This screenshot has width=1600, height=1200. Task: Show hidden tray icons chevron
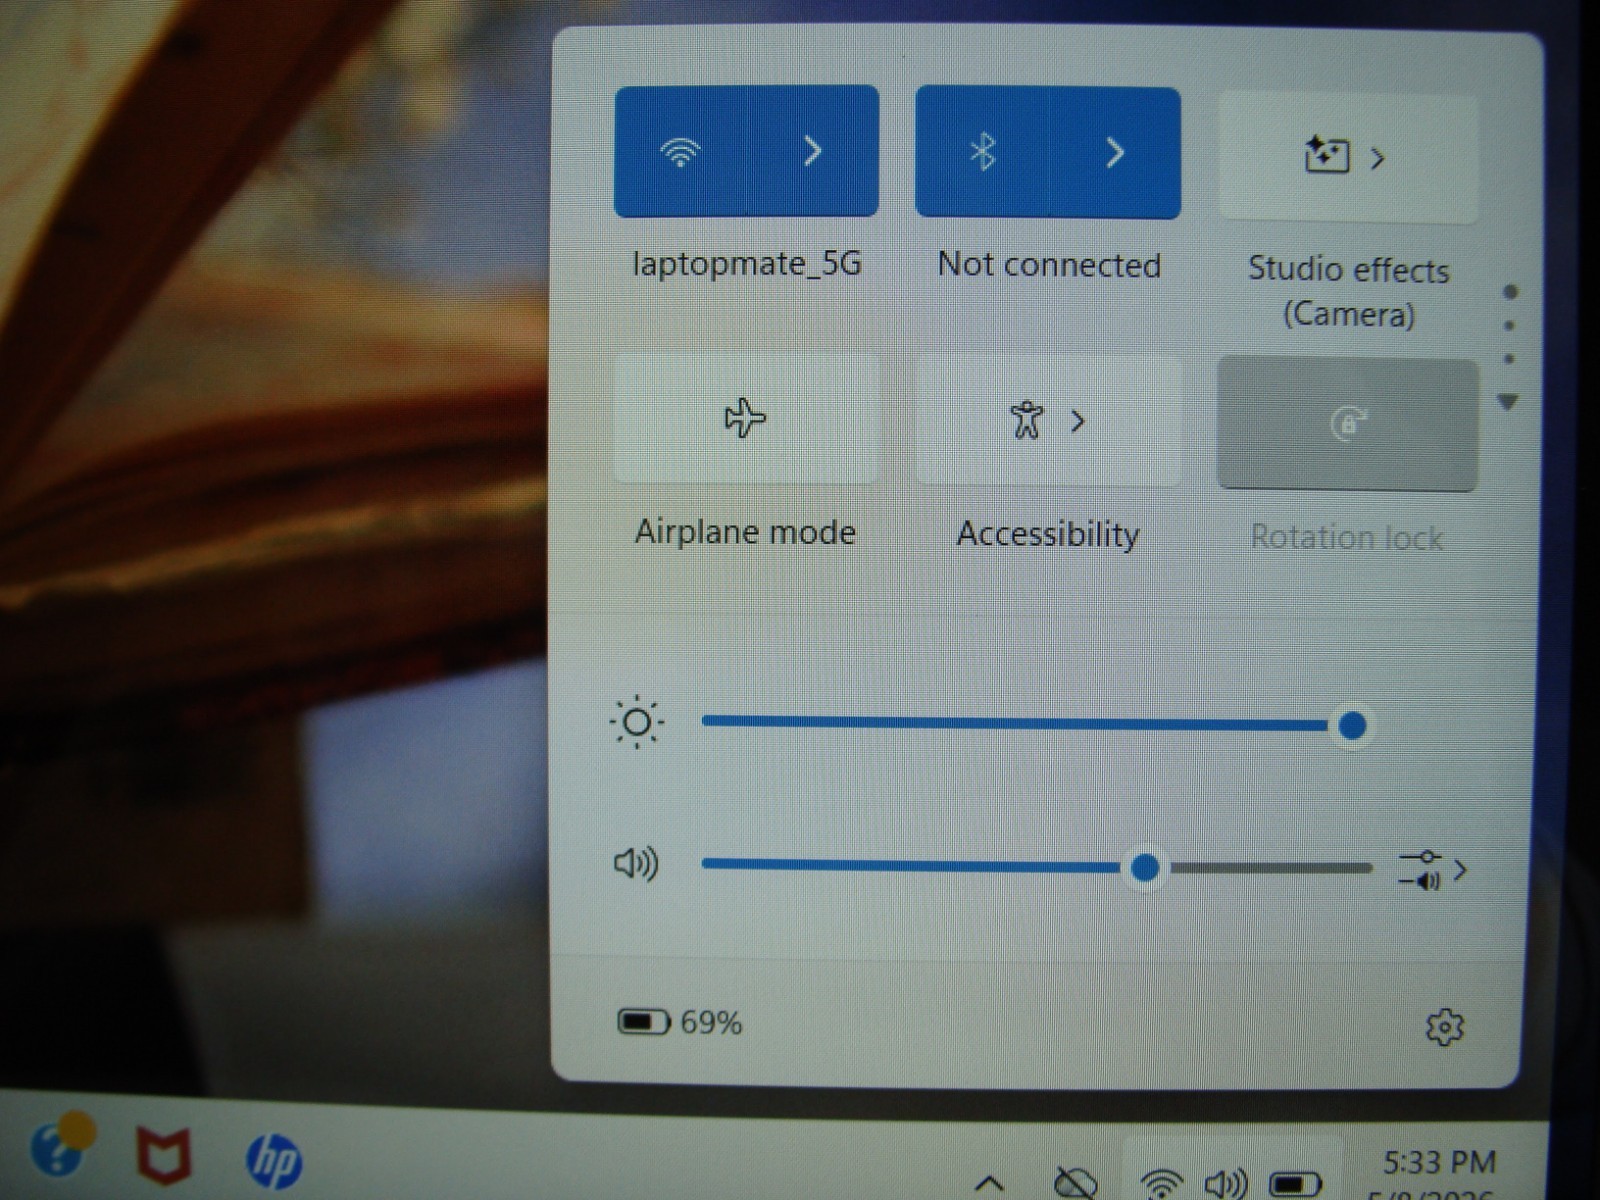[989, 1183]
